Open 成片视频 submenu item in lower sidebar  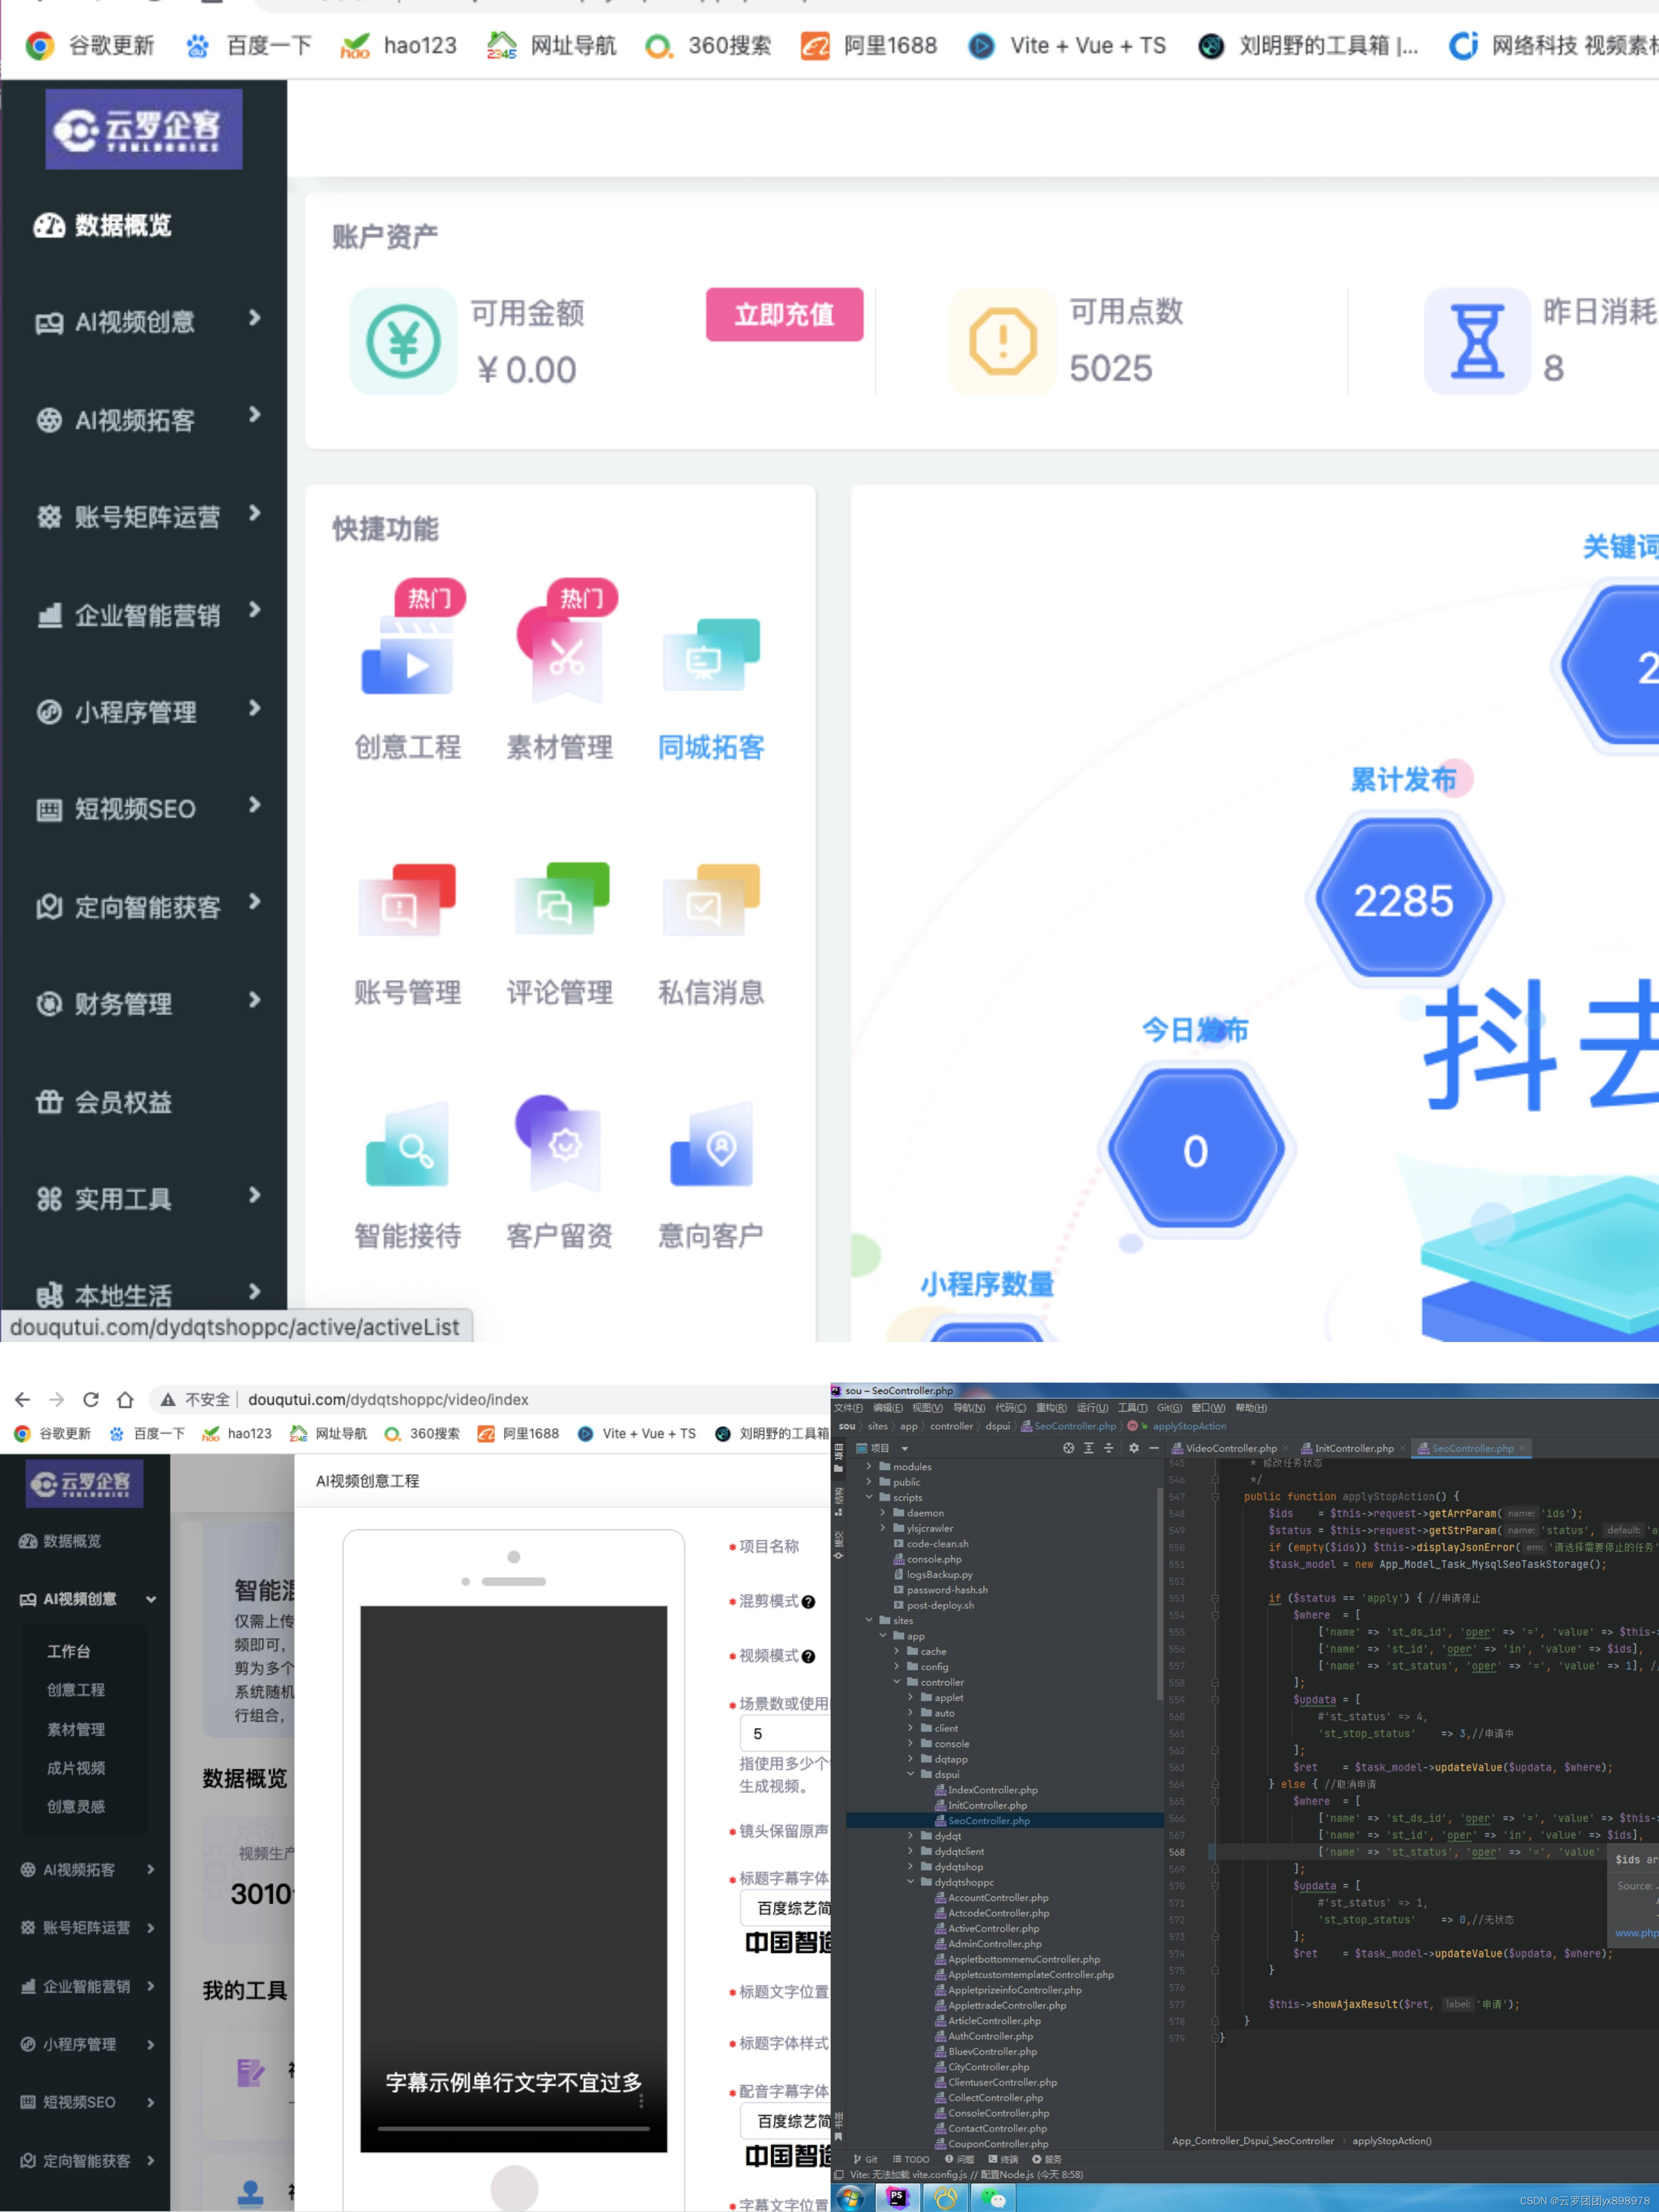(76, 1768)
